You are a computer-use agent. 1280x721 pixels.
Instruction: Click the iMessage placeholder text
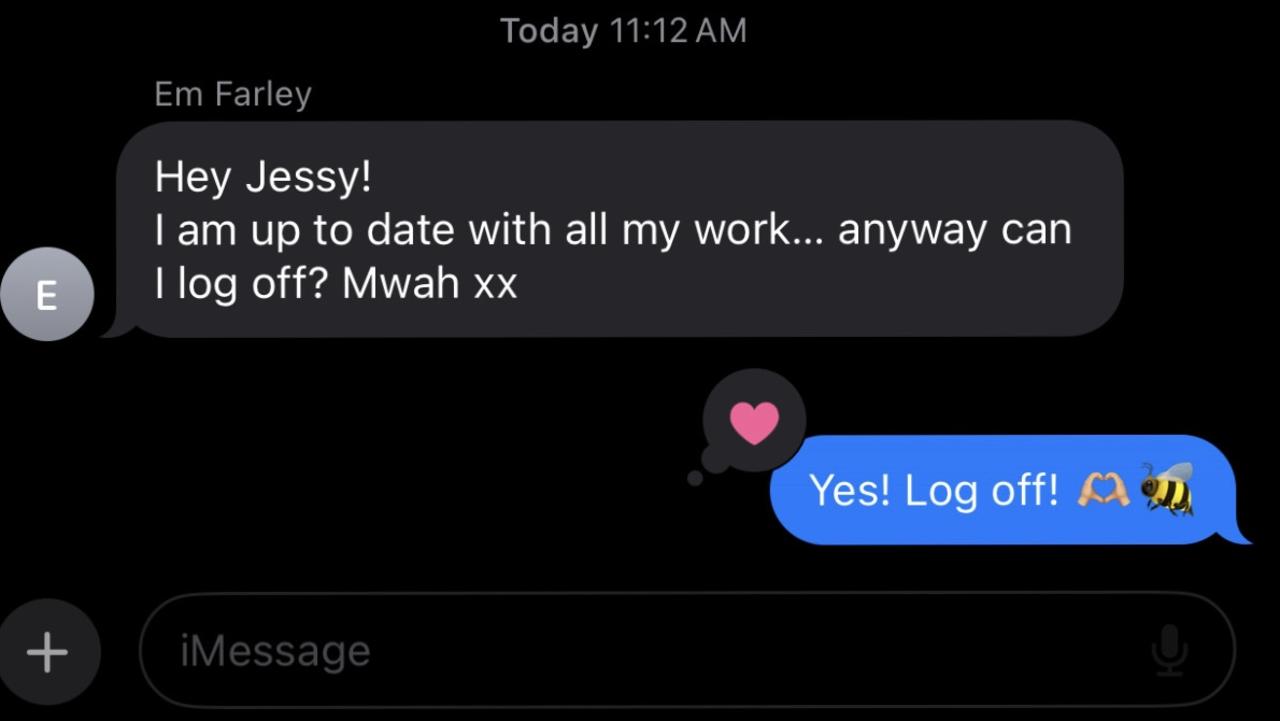(x=275, y=652)
